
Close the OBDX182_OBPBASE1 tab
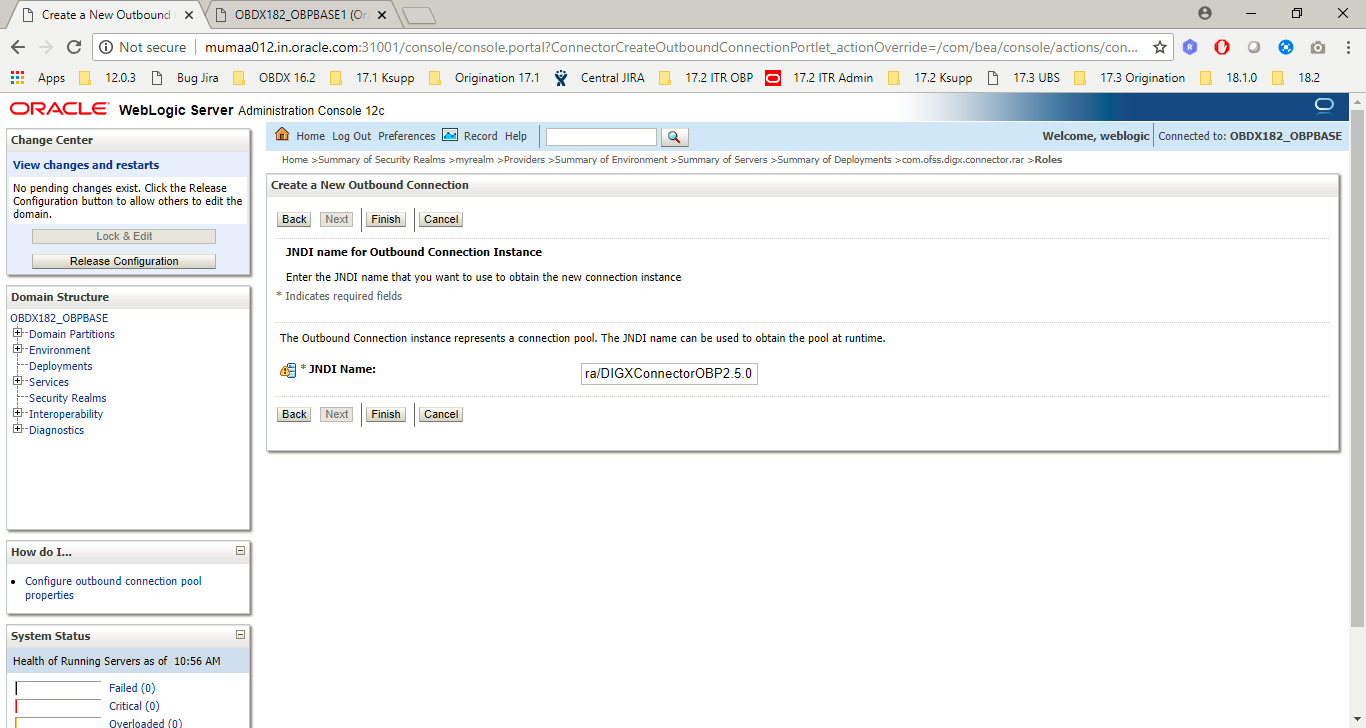click(x=382, y=15)
